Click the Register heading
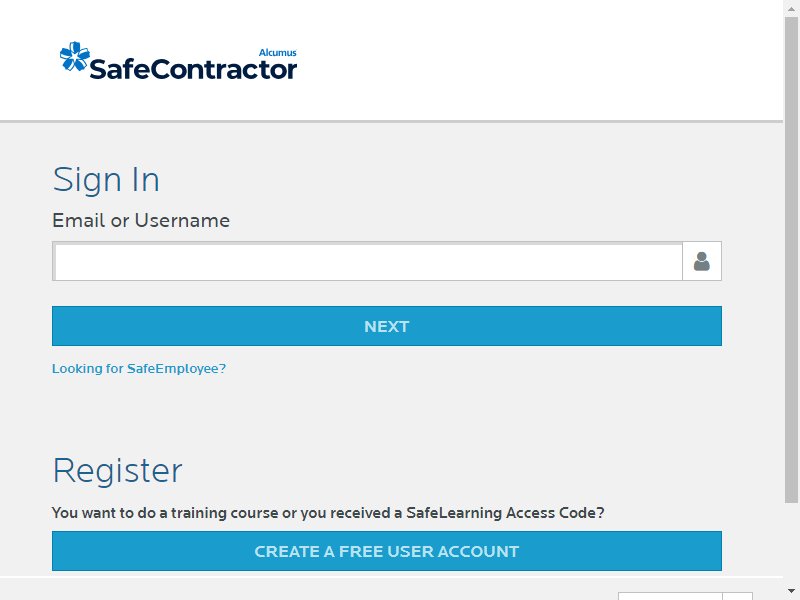This screenshot has width=800, height=600. pos(117,470)
